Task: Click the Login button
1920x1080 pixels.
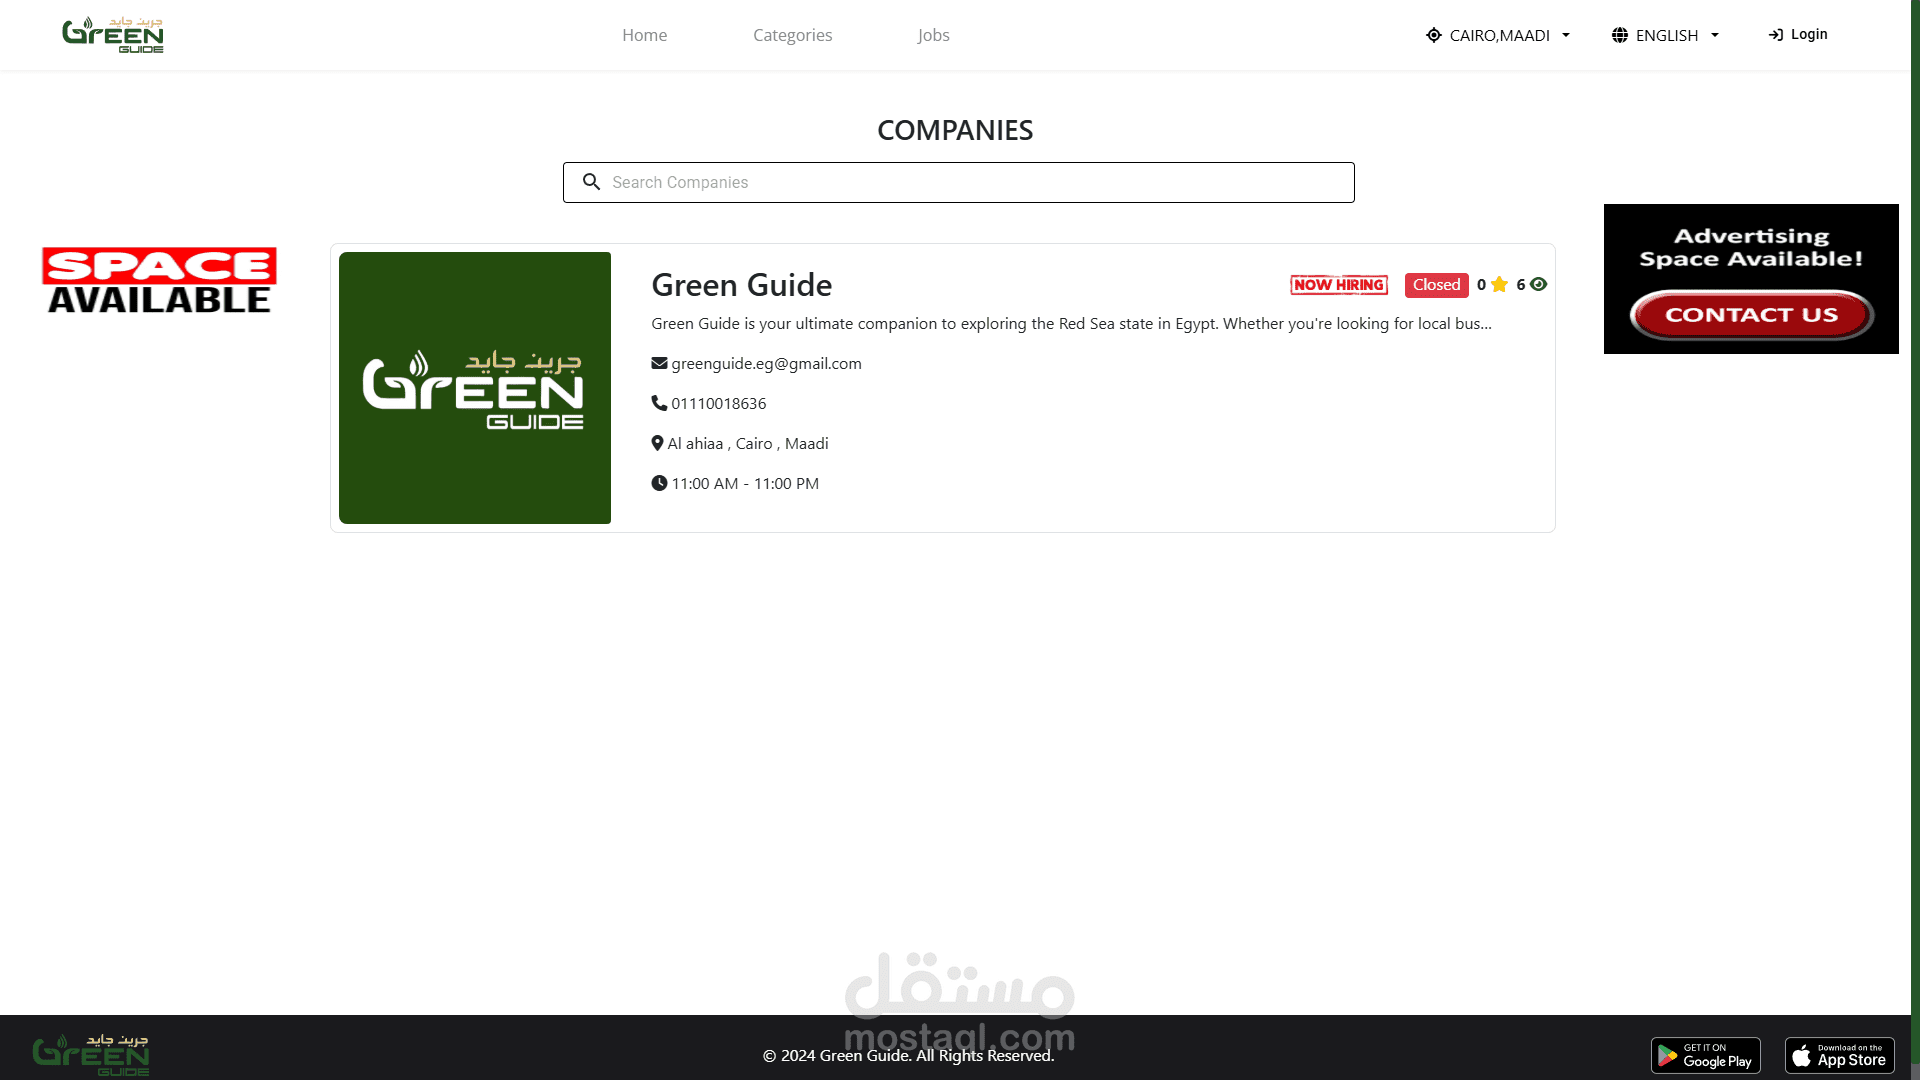Action: coord(1798,35)
